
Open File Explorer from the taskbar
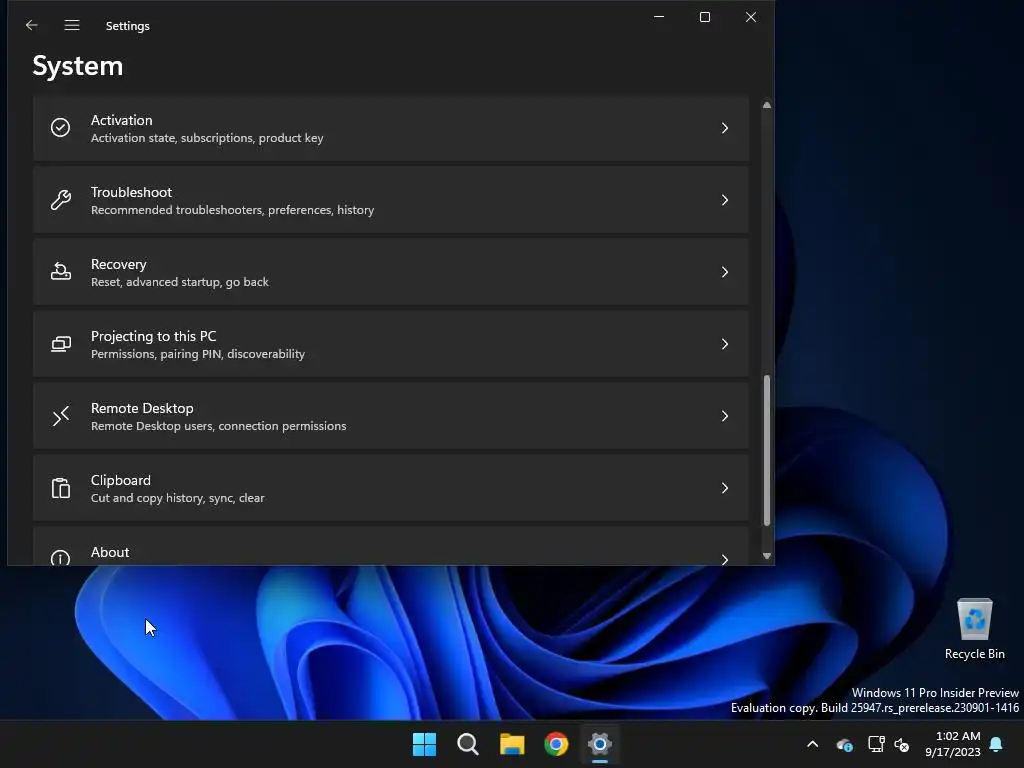512,744
